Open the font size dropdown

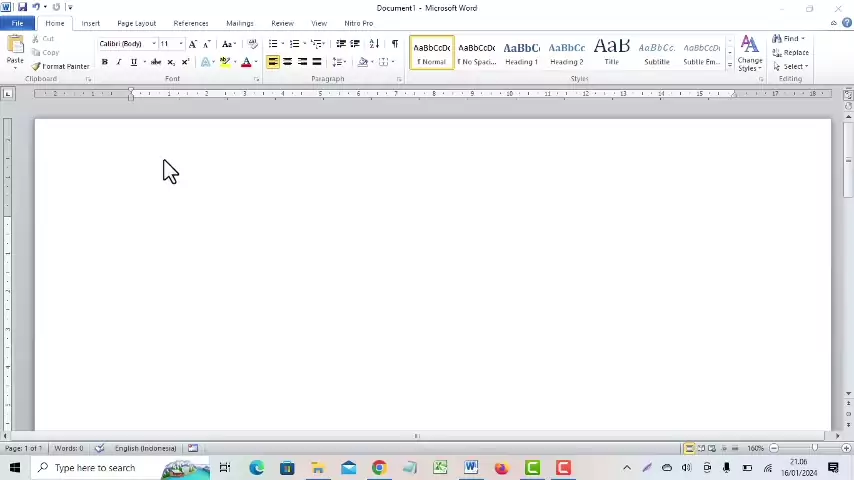pyautogui.click(x=181, y=44)
